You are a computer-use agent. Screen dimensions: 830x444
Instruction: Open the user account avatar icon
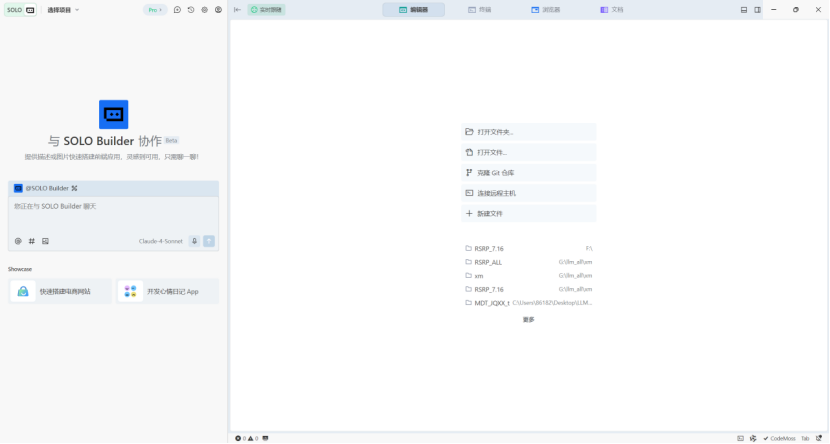pos(219,10)
